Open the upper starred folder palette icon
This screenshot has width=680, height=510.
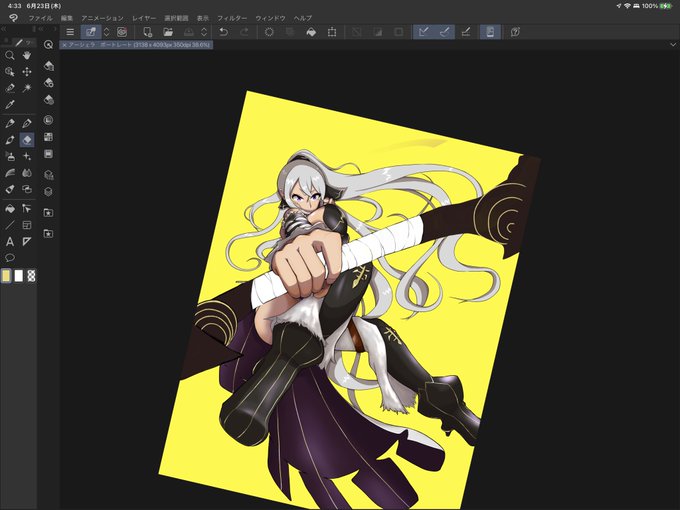49,212
